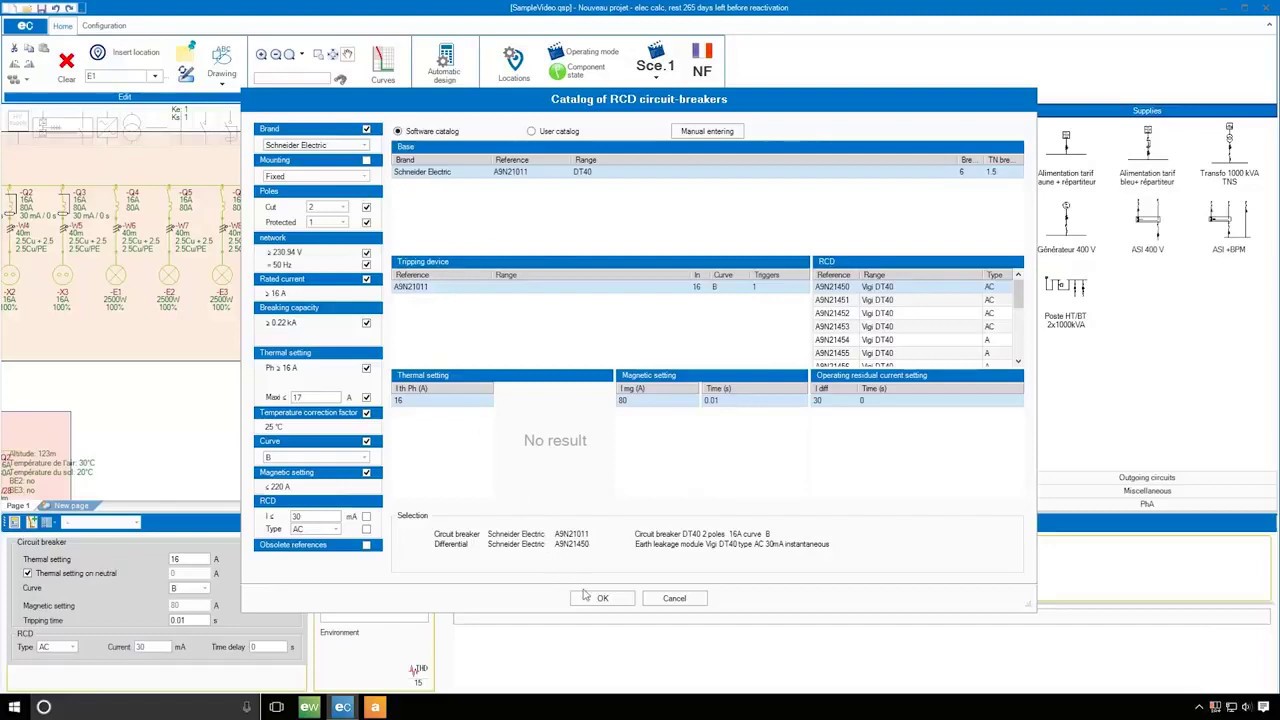Viewport: 1280px width, 720px height.
Task: Click the Insert location pin icon
Action: click(98, 52)
